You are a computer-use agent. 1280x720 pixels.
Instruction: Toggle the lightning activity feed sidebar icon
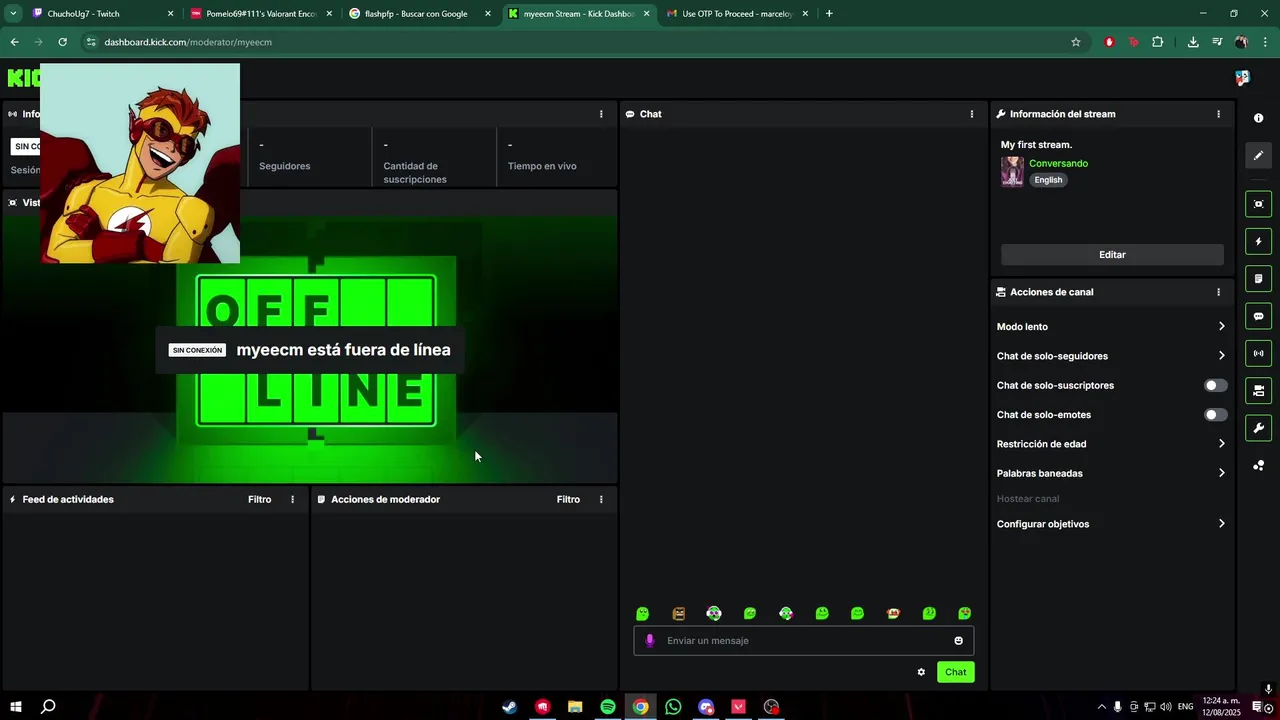coord(1258,241)
